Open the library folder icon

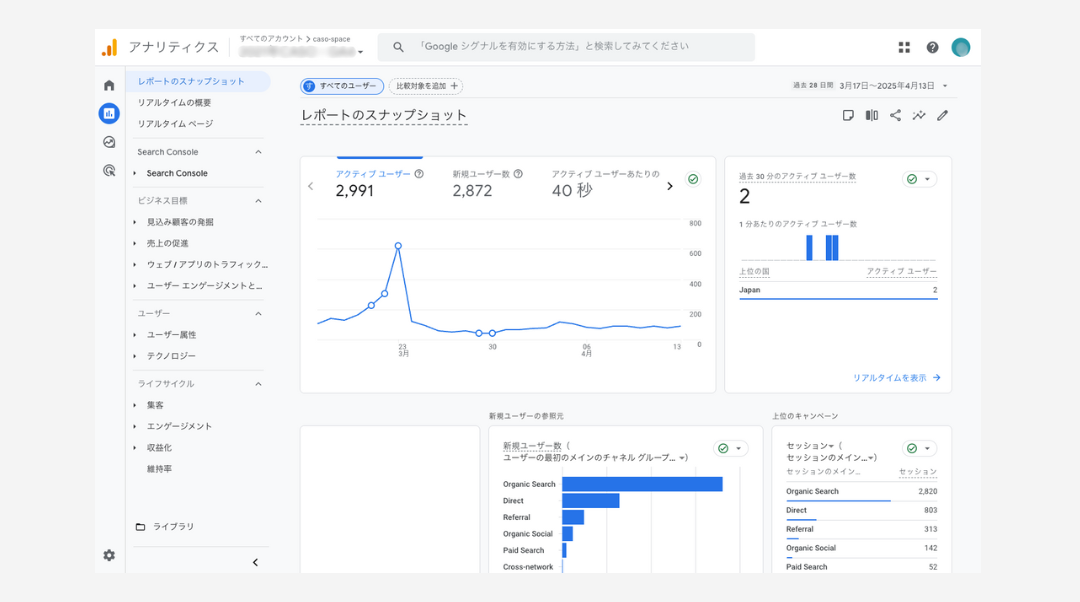click(x=141, y=526)
